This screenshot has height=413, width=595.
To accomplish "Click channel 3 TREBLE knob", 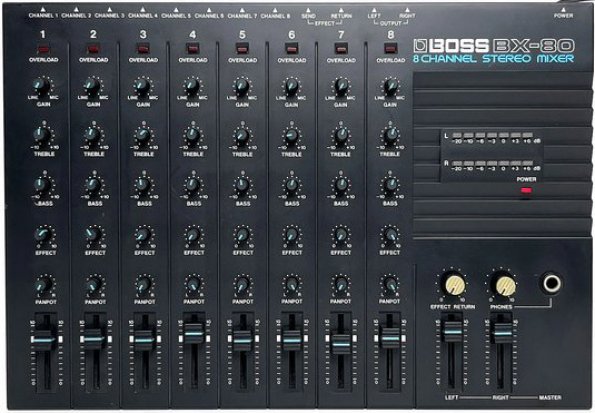I will [x=142, y=136].
